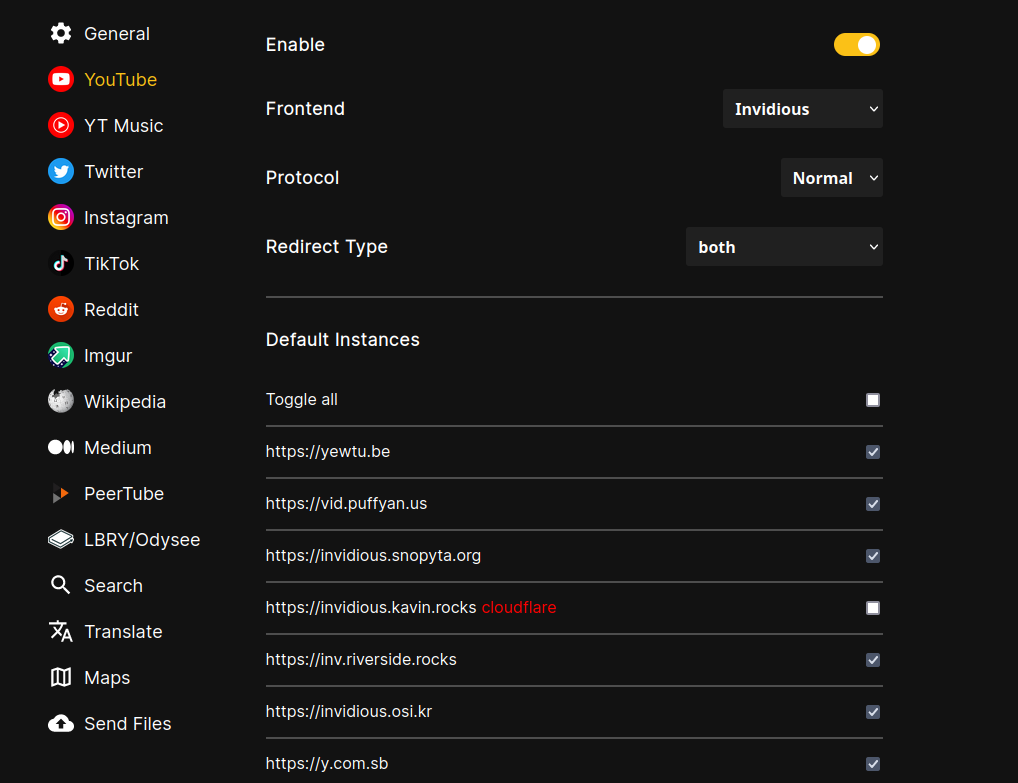The height and width of the screenshot is (783, 1018).
Task: Click the Twitter bird icon
Action: (60, 171)
